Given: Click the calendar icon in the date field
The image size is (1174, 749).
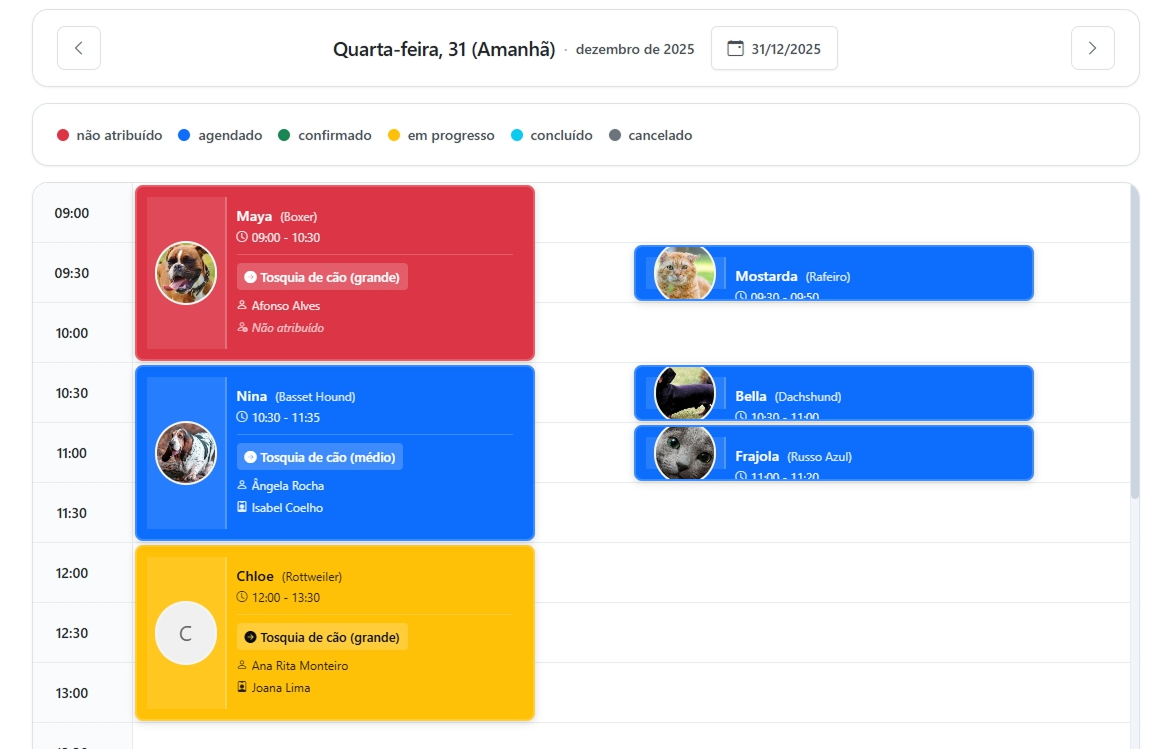Looking at the screenshot, I should click(x=737, y=47).
